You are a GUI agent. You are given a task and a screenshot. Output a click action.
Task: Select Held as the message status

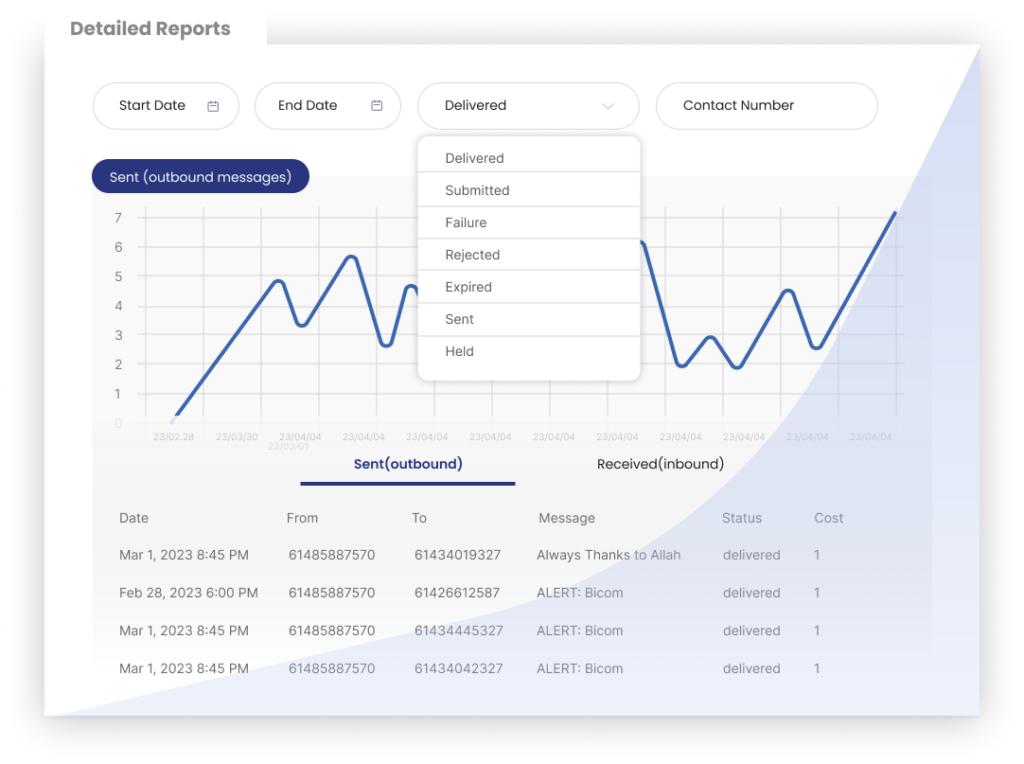point(458,351)
